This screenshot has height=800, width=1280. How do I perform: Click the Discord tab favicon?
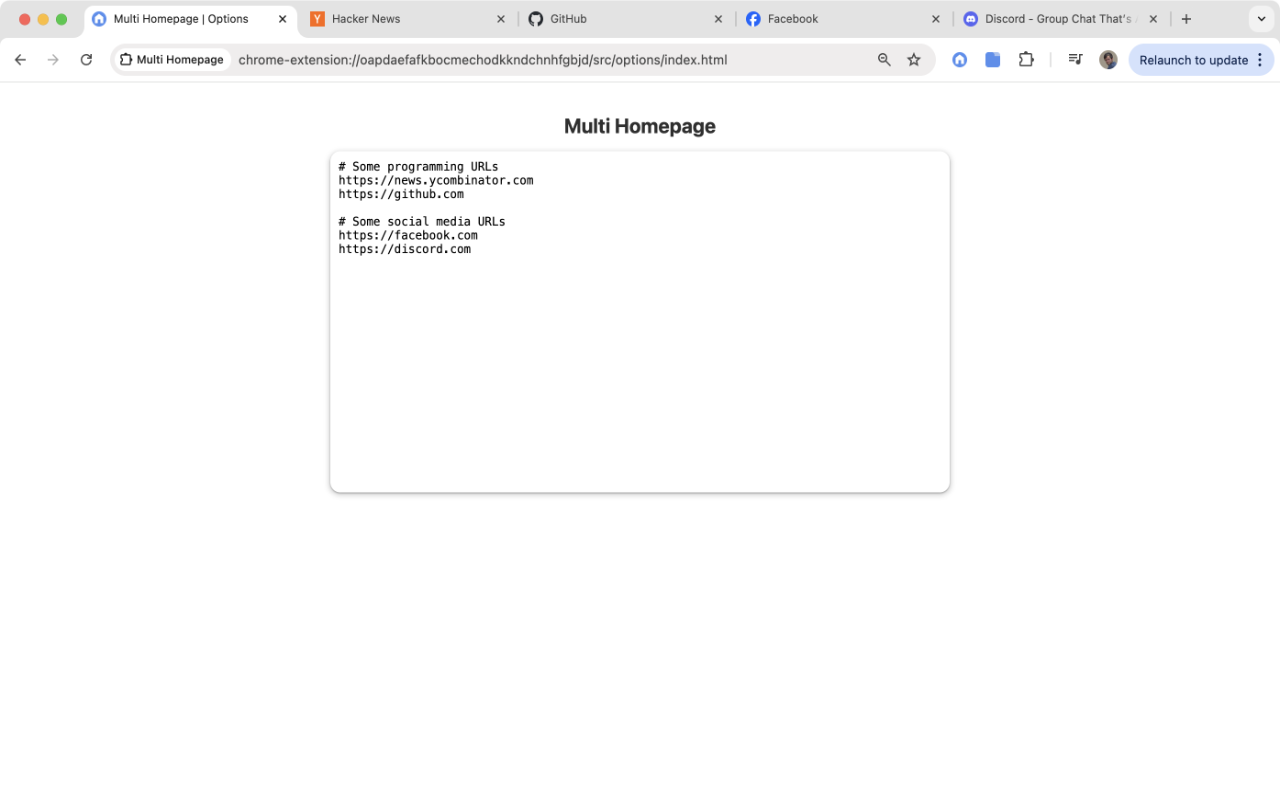pyautogui.click(x=971, y=18)
